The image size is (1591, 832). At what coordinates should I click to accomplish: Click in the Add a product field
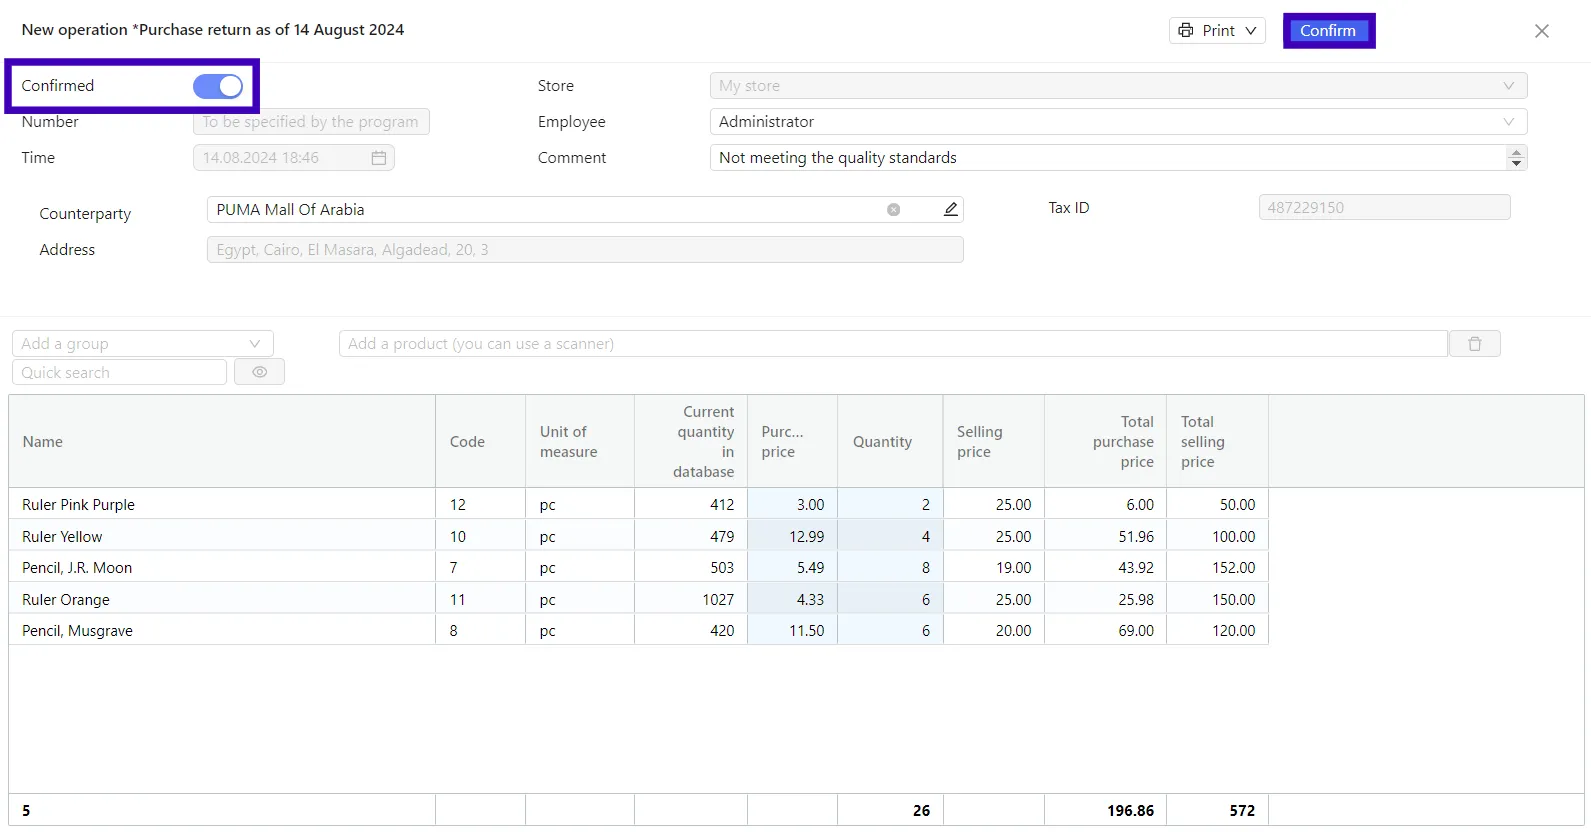pyautogui.click(x=893, y=344)
